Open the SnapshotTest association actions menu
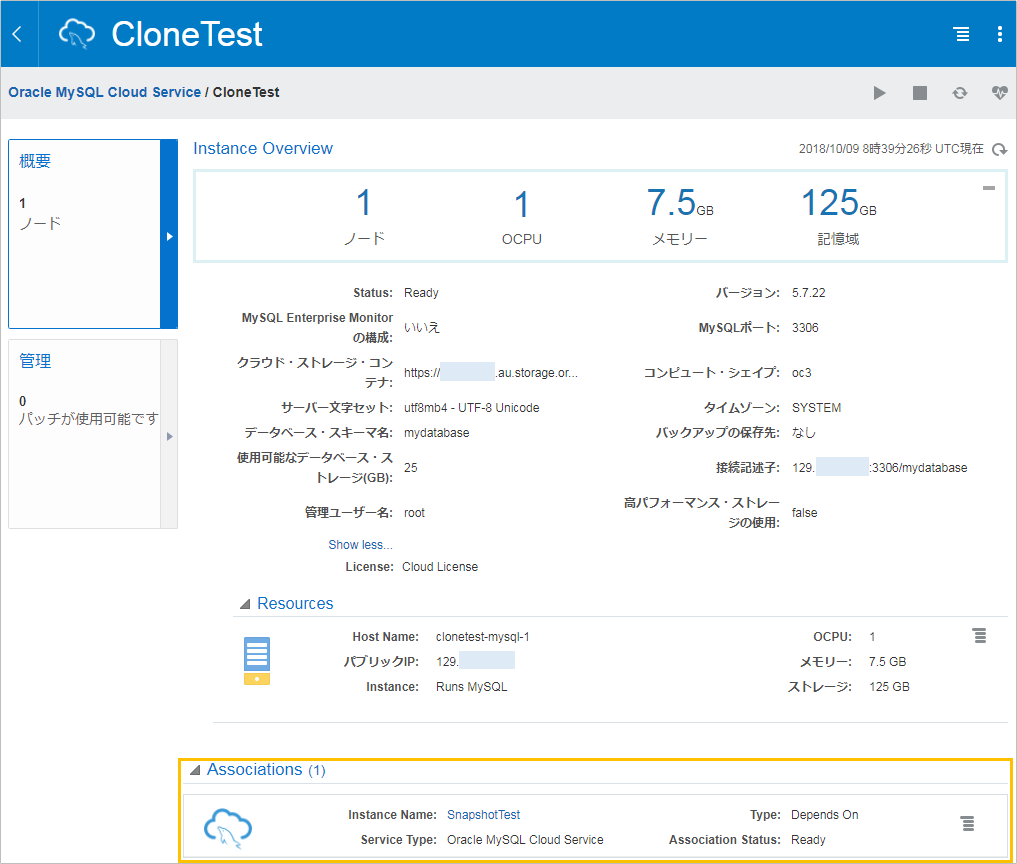Viewport: 1017px width, 864px height. tap(968, 824)
